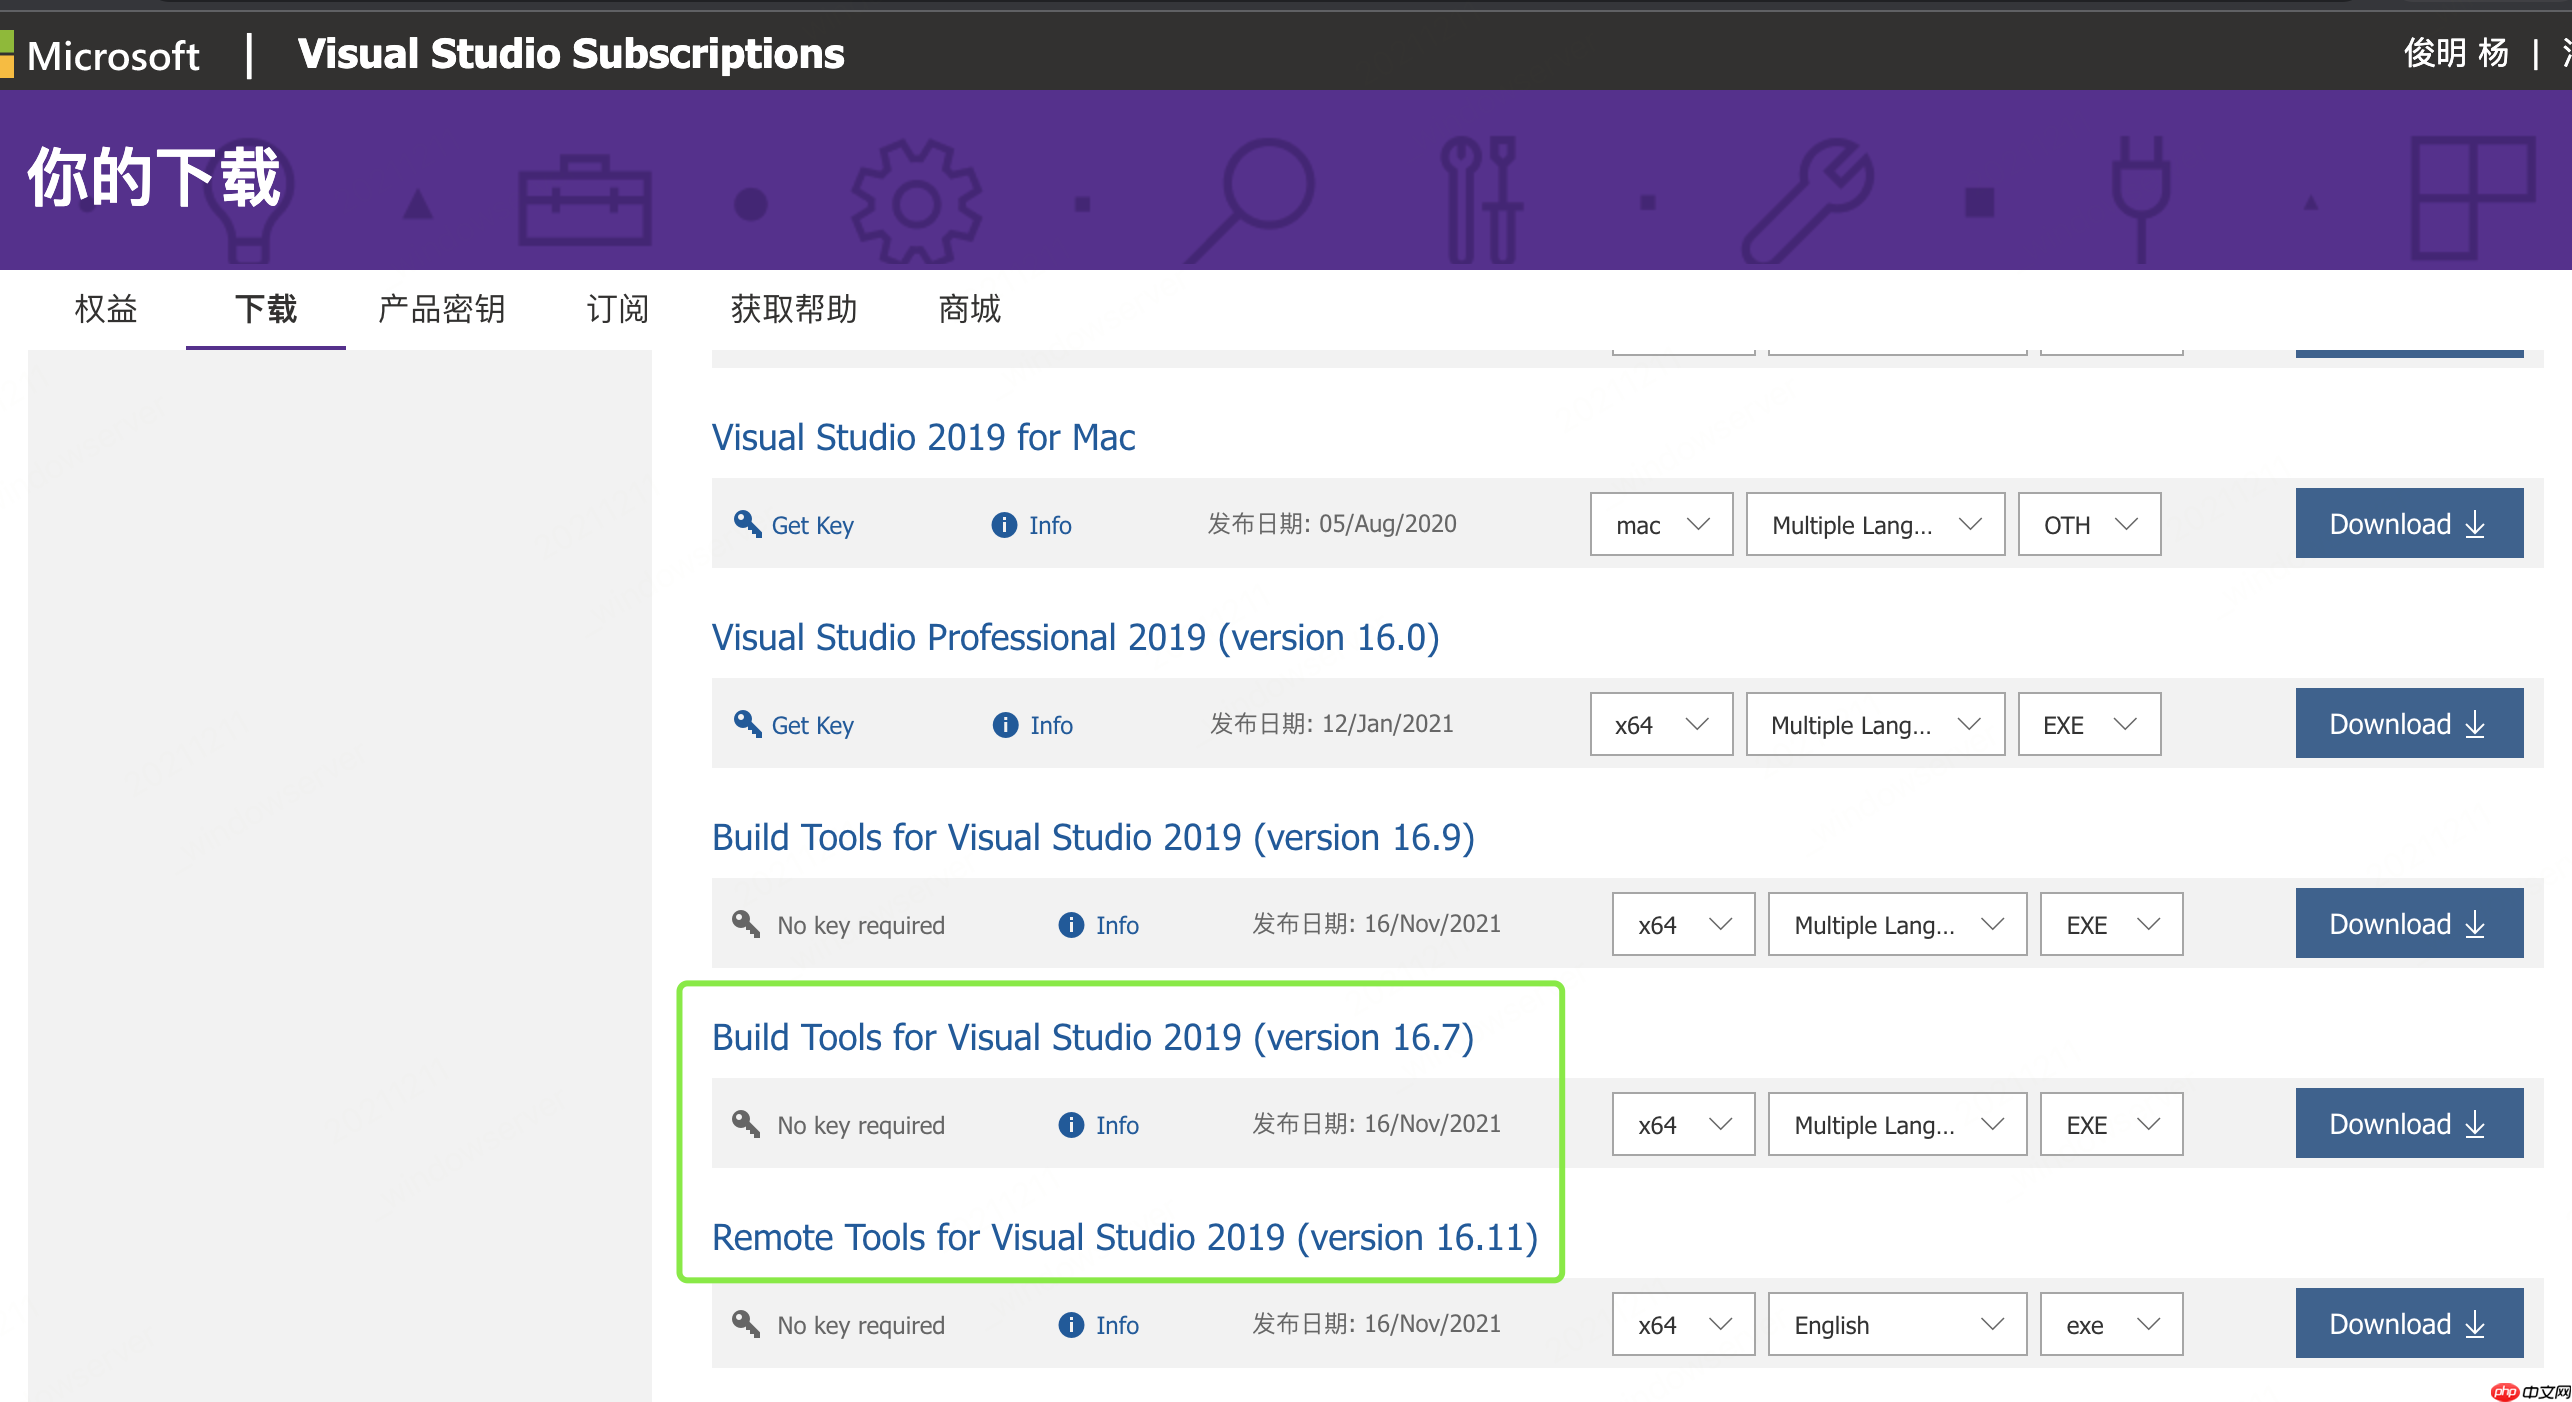Click the key icon beside 'No key required' for Build Tools 16.9
Screen dimensions: 2572x1402
[x=745, y=923]
